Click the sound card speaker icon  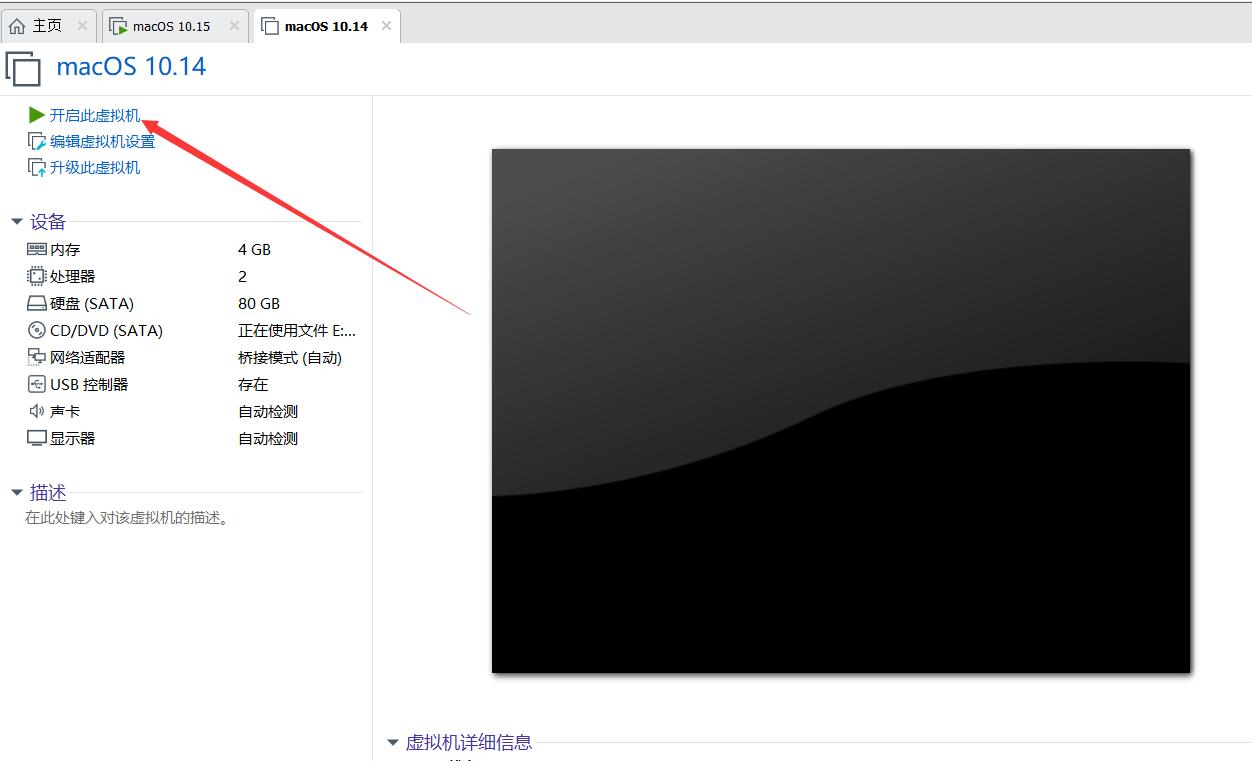pos(37,411)
